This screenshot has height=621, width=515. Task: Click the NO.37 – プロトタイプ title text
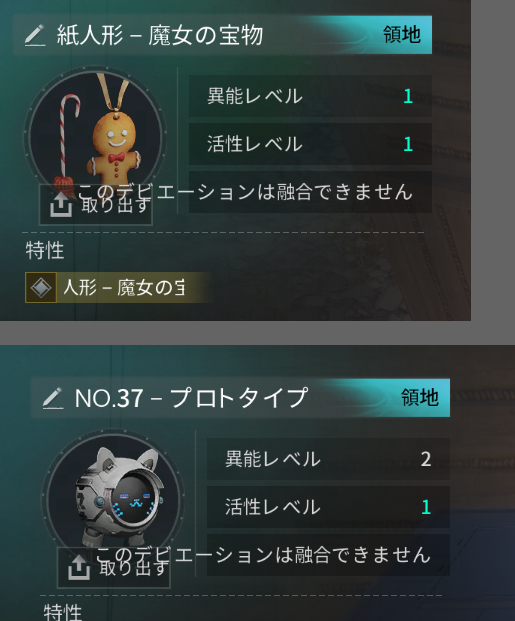[191, 398]
